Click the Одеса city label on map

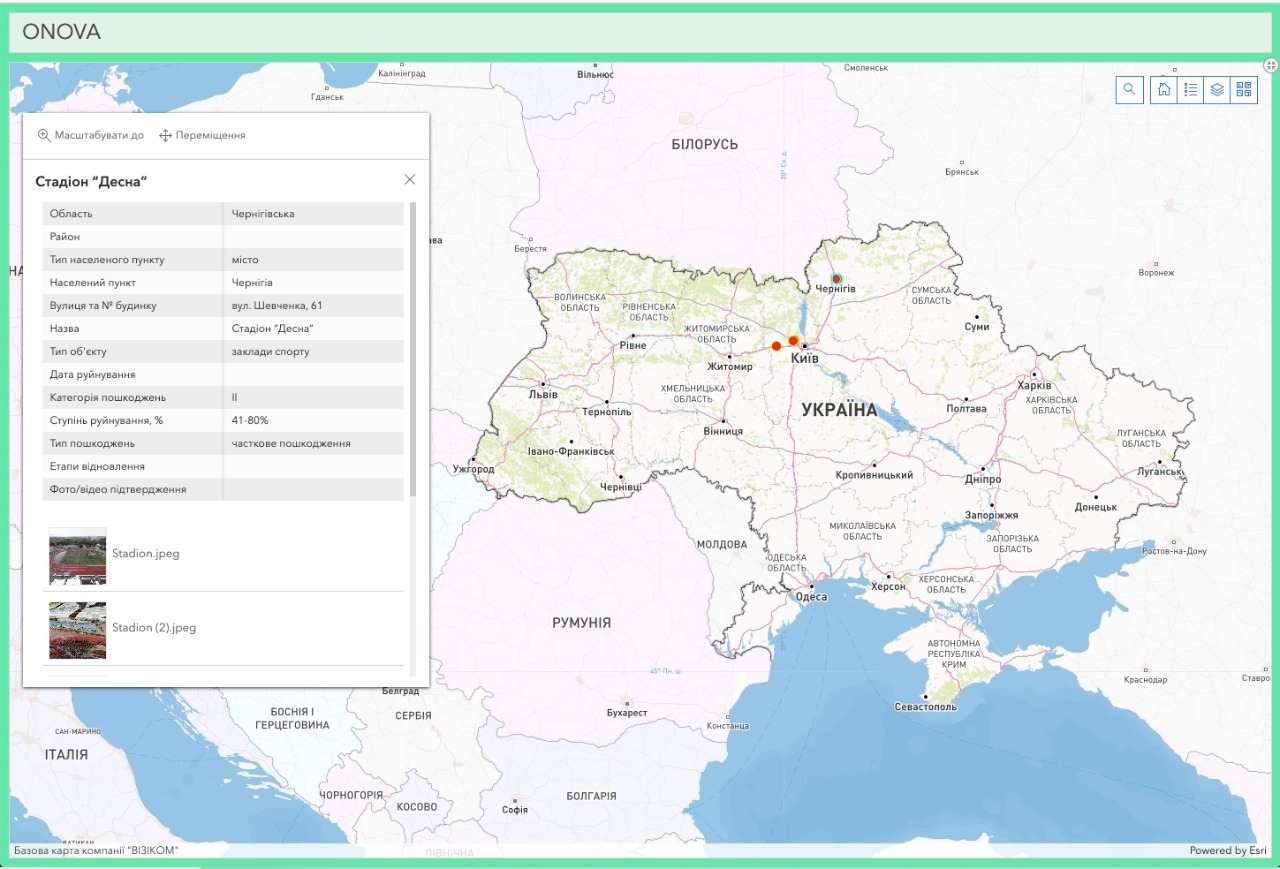[811, 597]
